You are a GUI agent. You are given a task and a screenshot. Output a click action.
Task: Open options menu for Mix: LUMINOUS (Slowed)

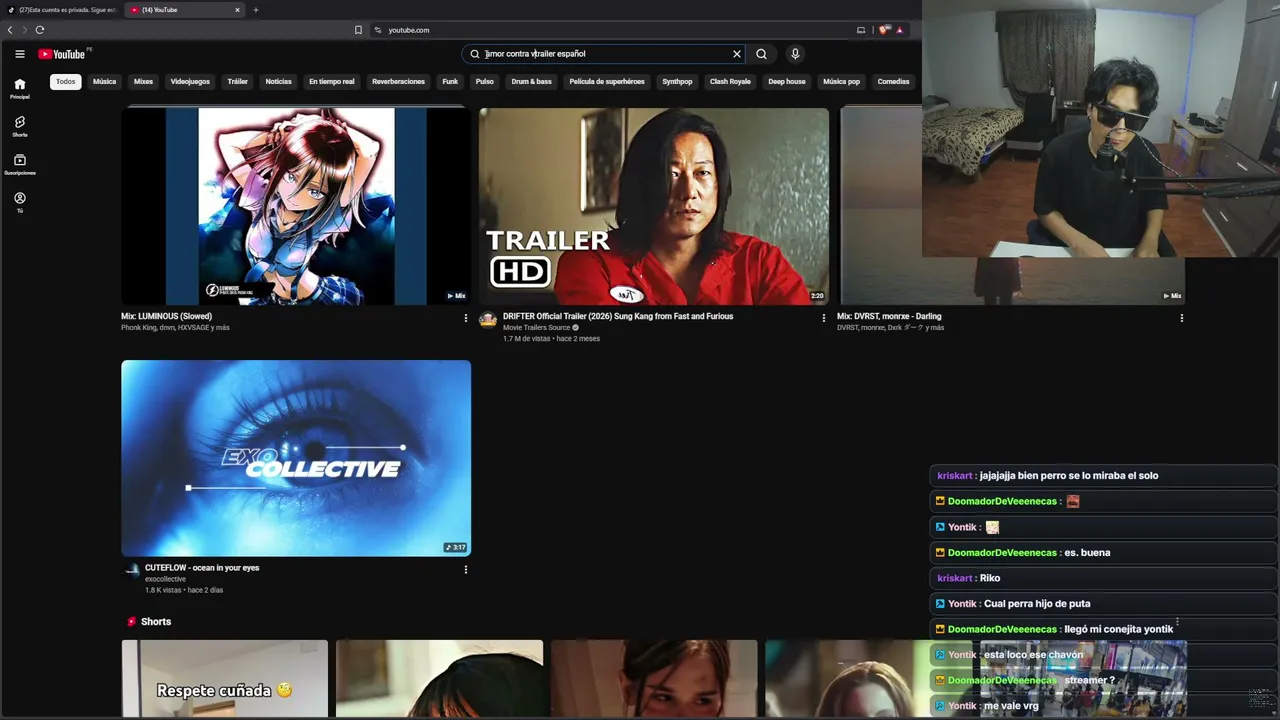tap(465, 318)
